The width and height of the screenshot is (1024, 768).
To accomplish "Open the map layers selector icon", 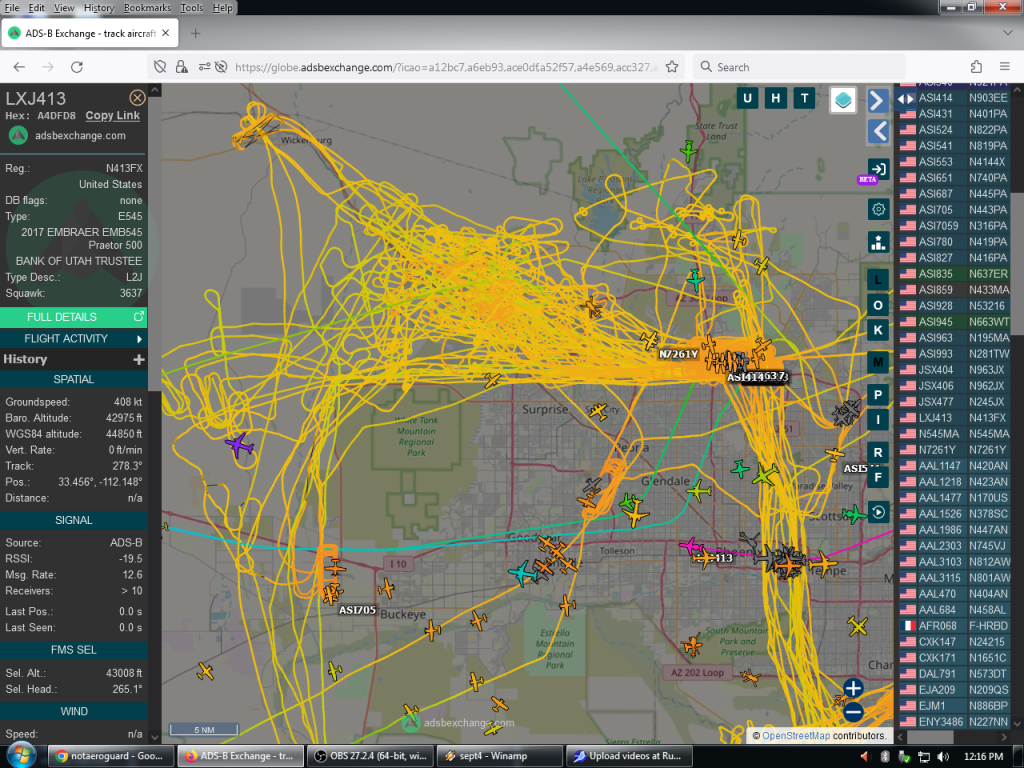I will tap(842, 100).
